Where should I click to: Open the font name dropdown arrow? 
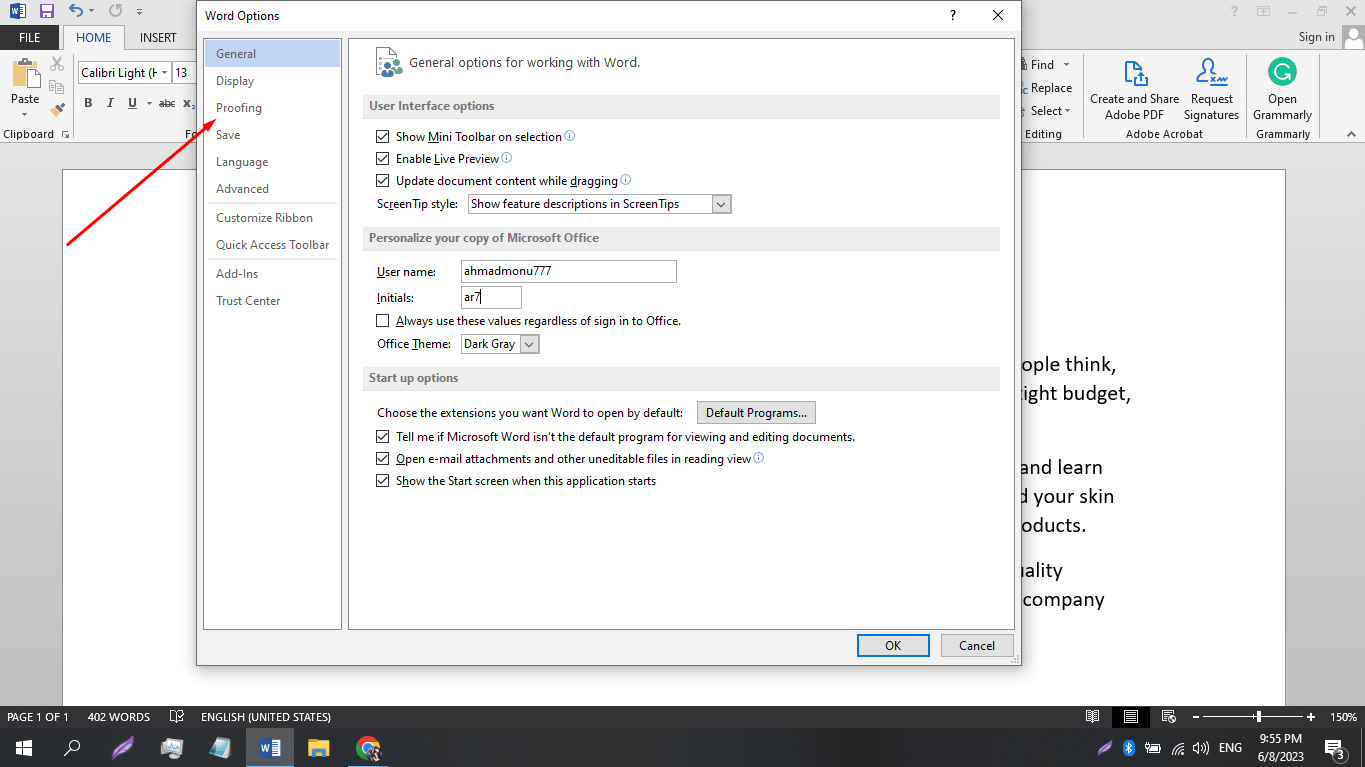(x=165, y=73)
